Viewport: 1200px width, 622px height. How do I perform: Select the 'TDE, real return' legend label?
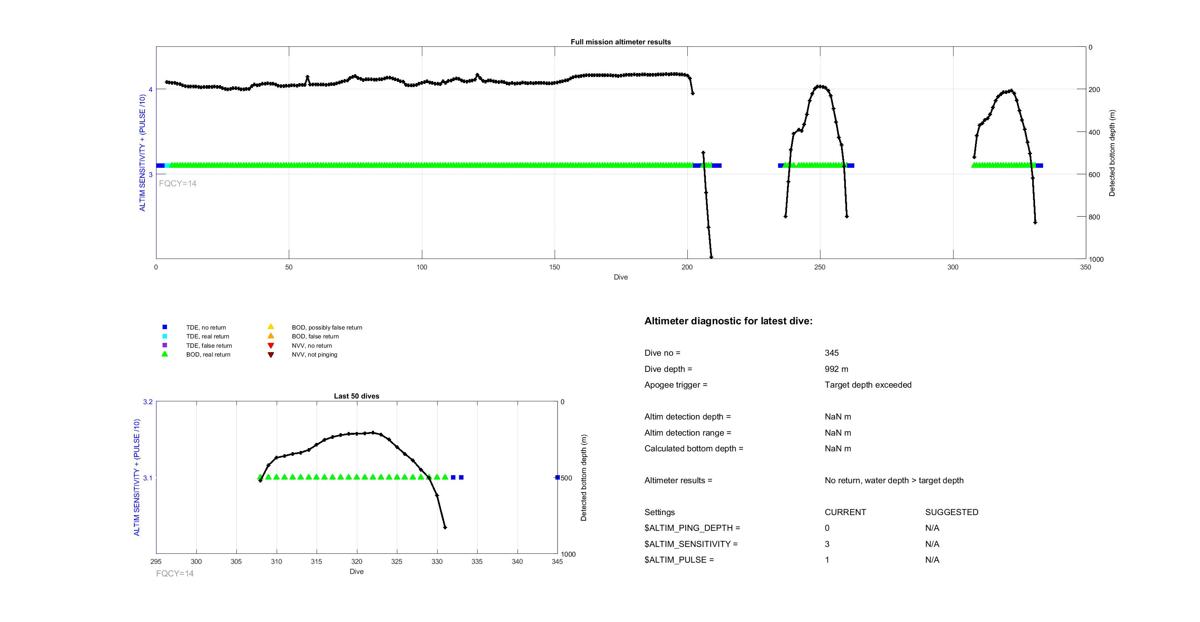[208, 336]
